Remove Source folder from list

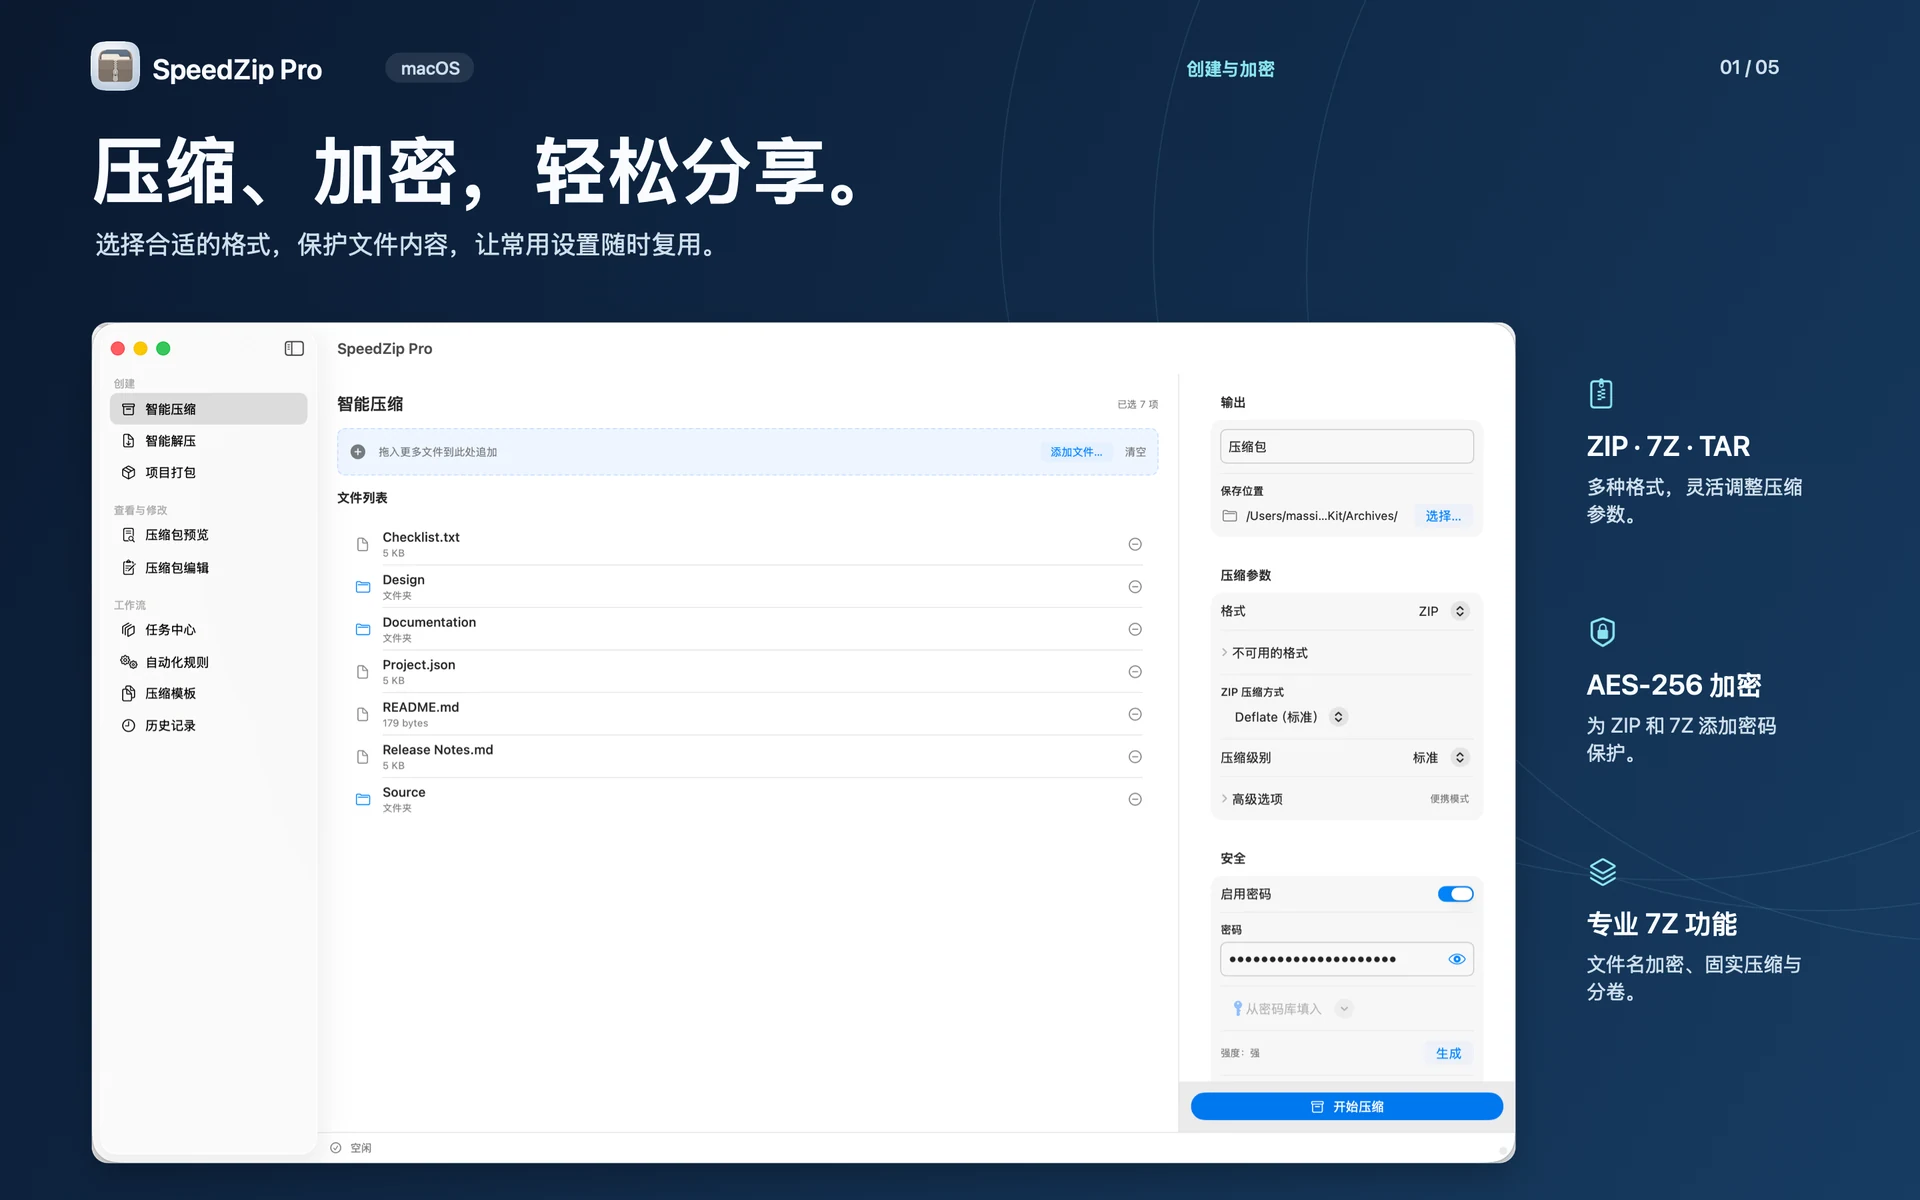pos(1135,799)
